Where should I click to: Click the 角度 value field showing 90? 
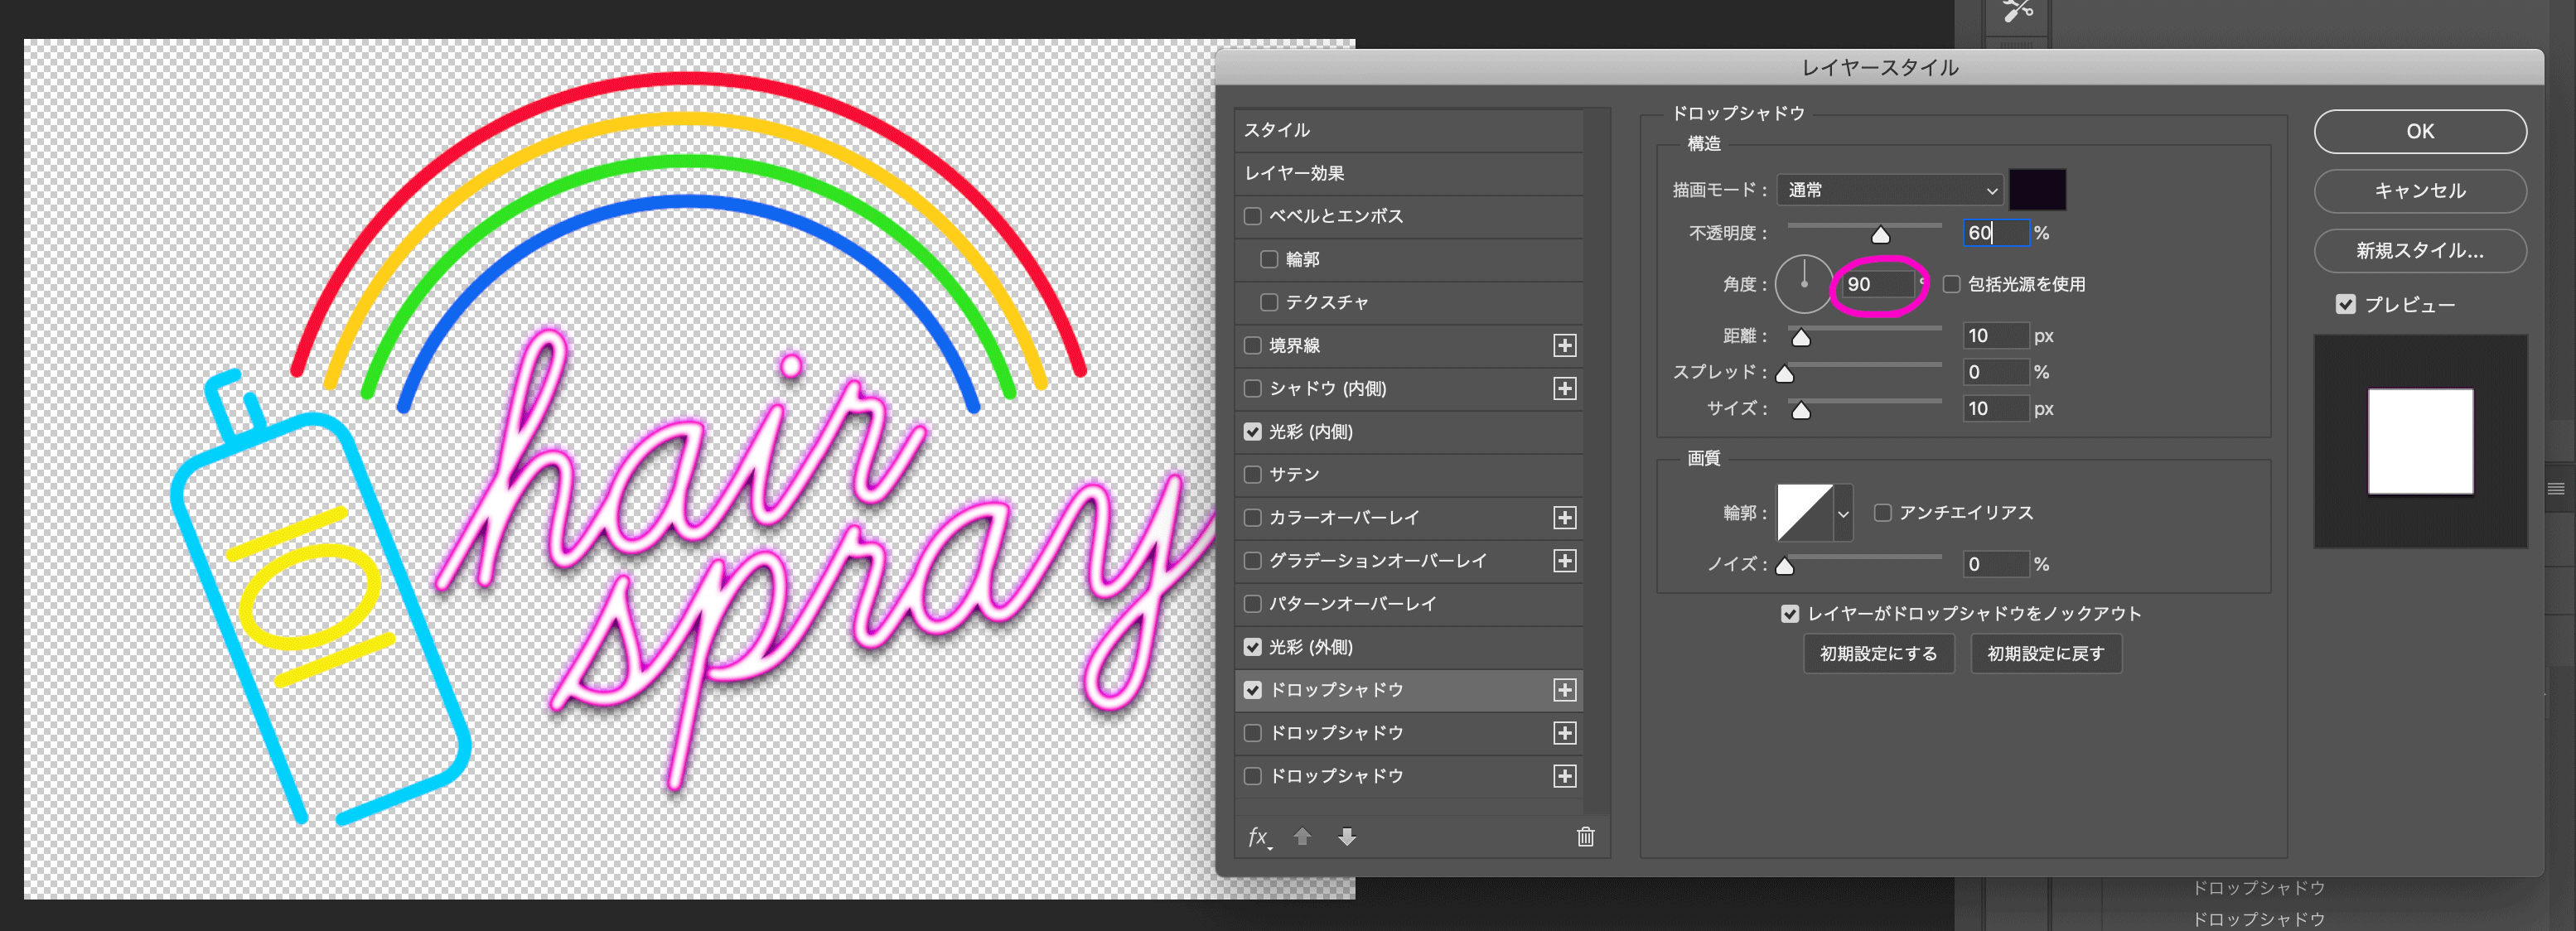pos(1878,285)
